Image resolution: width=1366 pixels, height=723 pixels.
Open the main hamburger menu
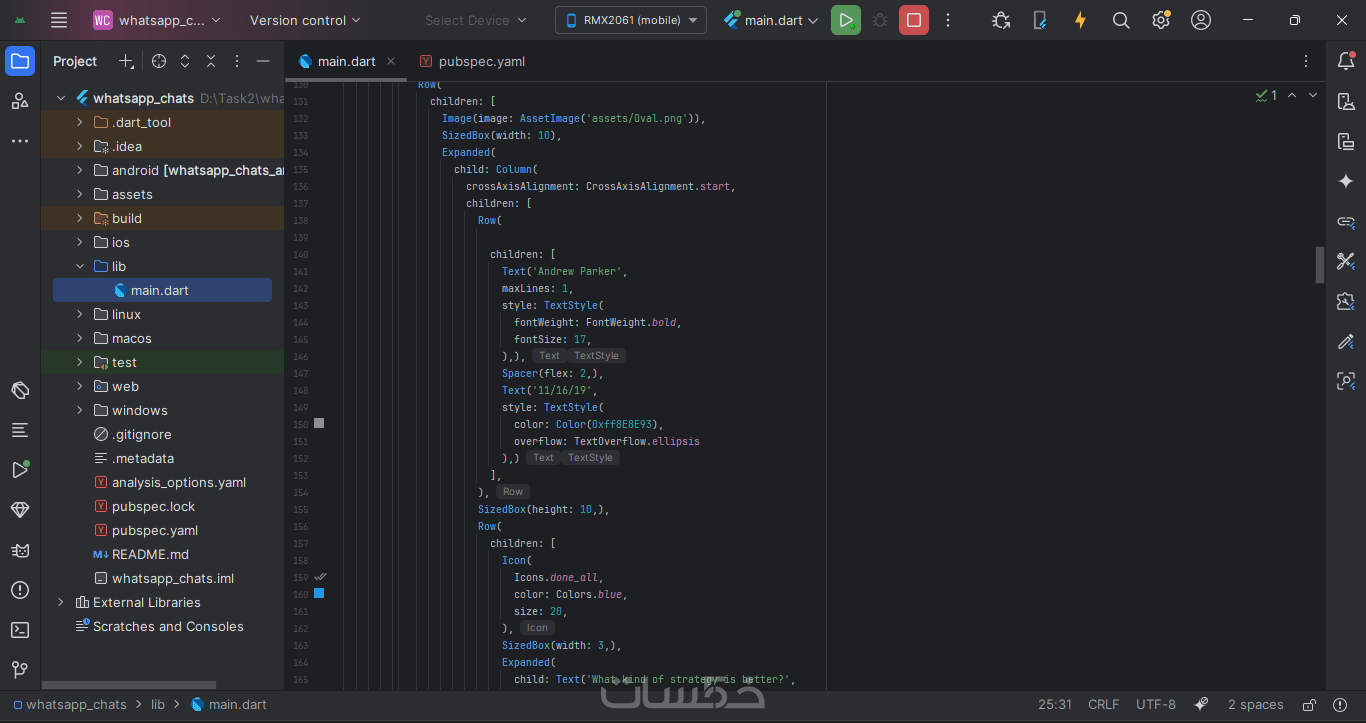pos(59,20)
